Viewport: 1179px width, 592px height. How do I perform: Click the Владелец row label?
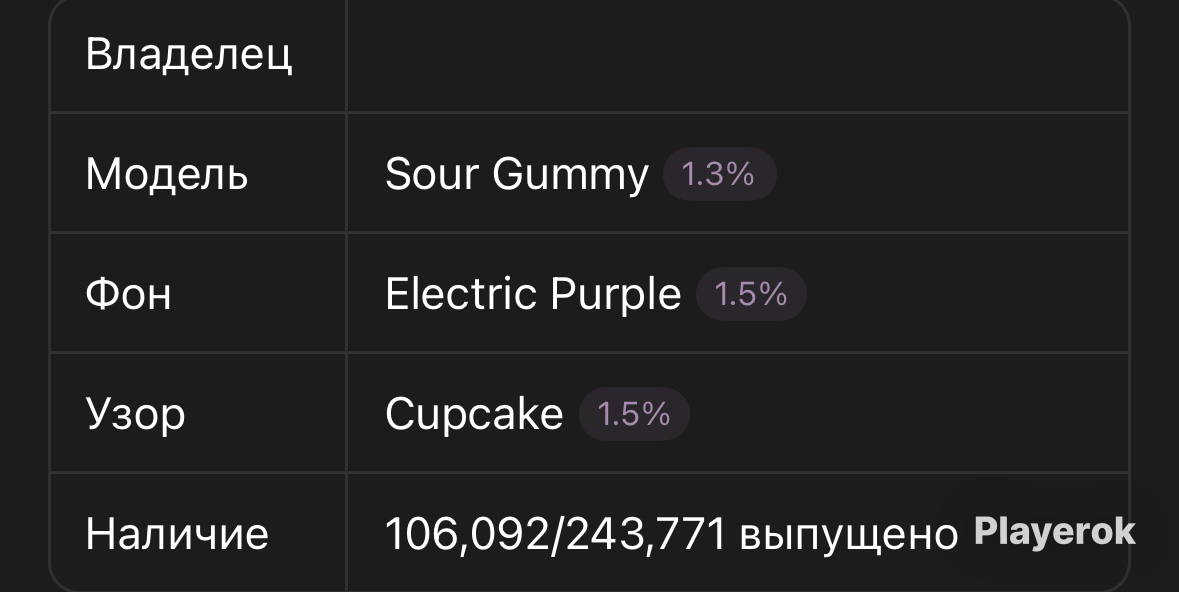click(189, 55)
